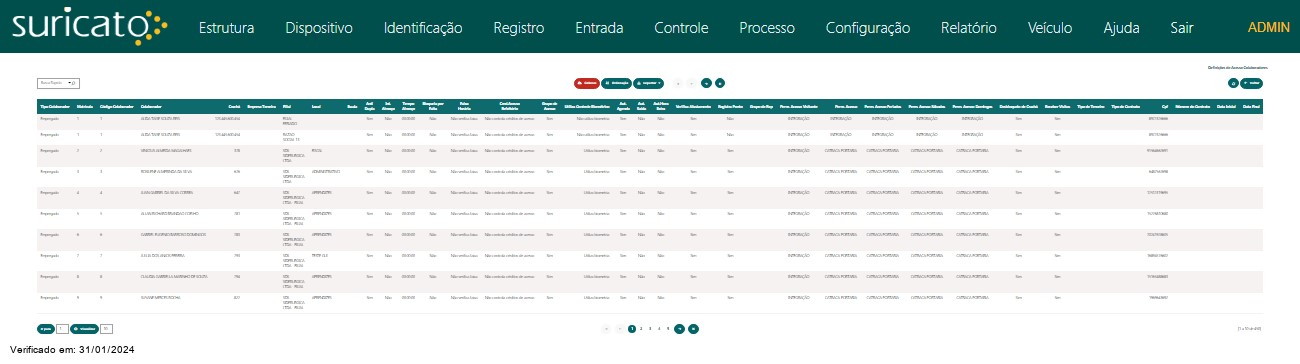The image size is (1300, 364).
Task: Open the Estrutura menu
Action: click(x=226, y=28)
